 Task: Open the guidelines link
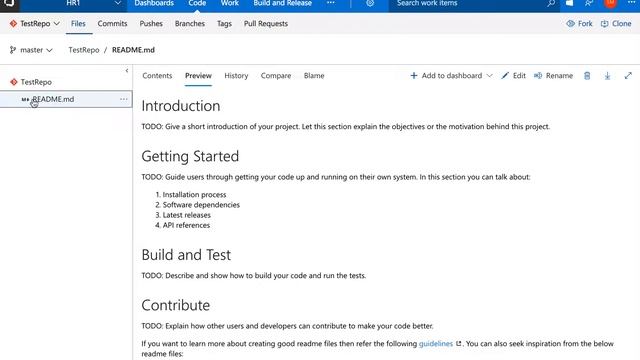[x=436, y=344]
